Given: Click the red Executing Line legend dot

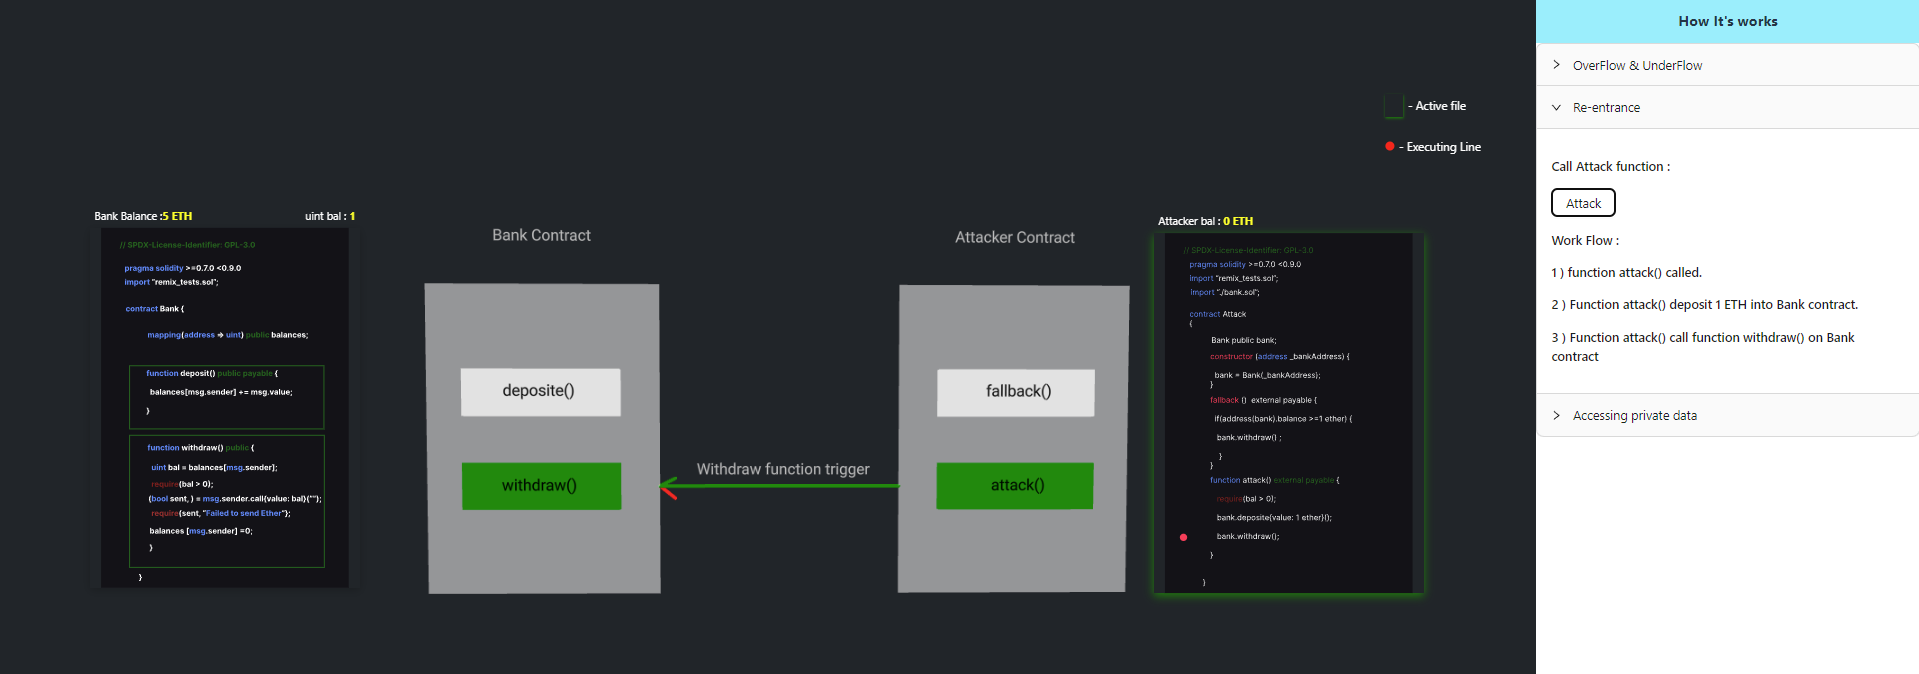Looking at the screenshot, I should (x=1389, y=147).
